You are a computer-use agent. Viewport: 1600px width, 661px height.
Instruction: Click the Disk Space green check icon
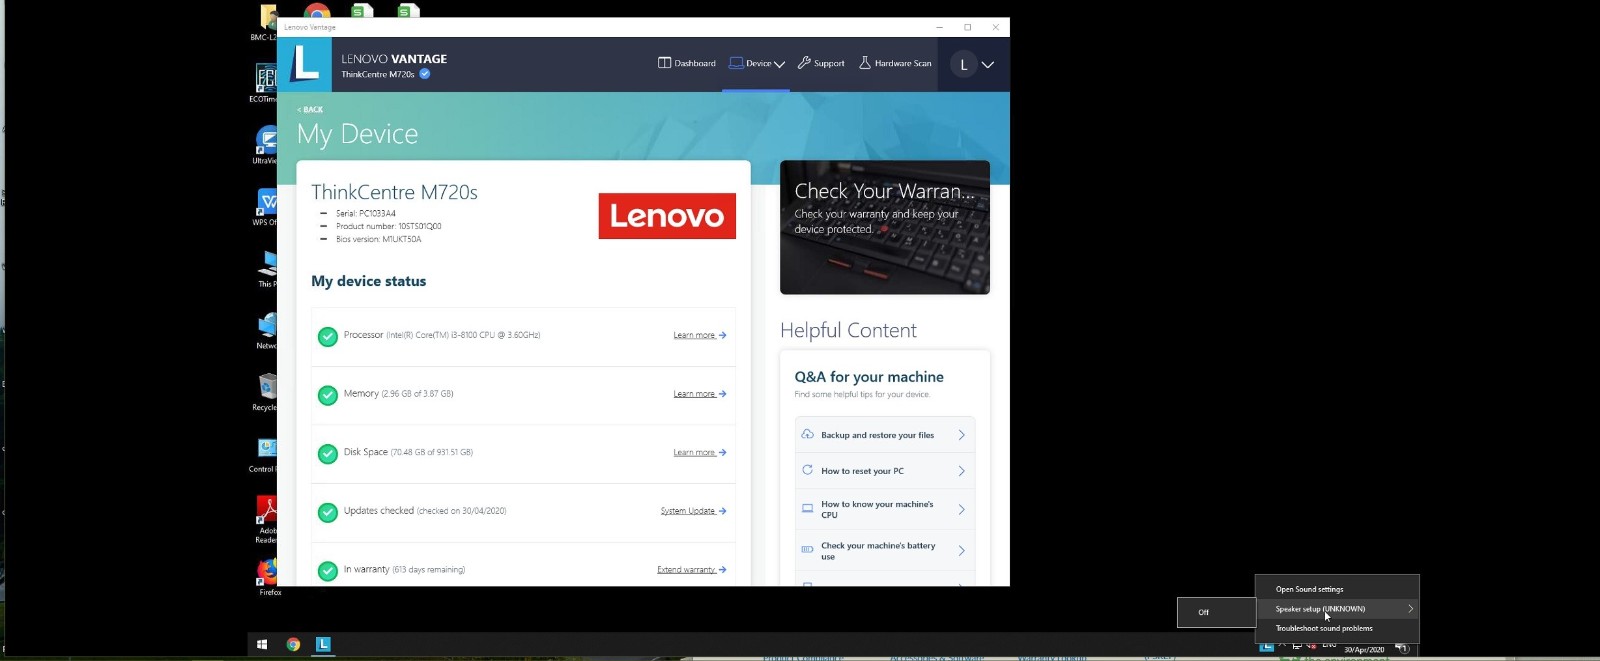coord(327,454)
